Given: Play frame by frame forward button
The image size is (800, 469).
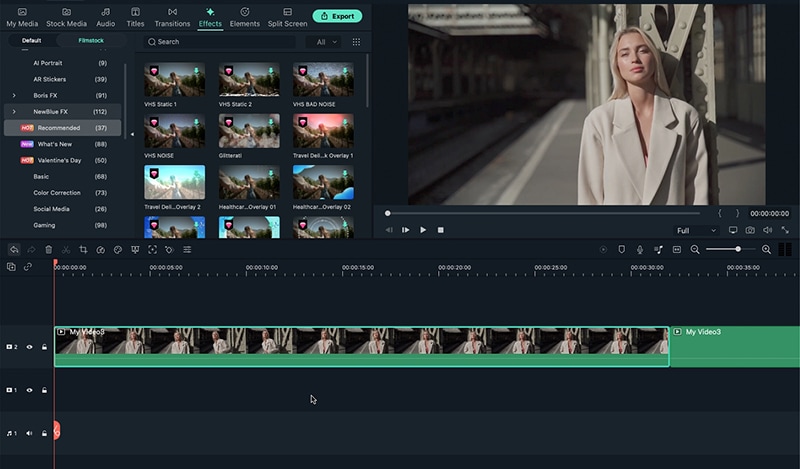Looking at the screenshot, I should [x=406, y=230].
